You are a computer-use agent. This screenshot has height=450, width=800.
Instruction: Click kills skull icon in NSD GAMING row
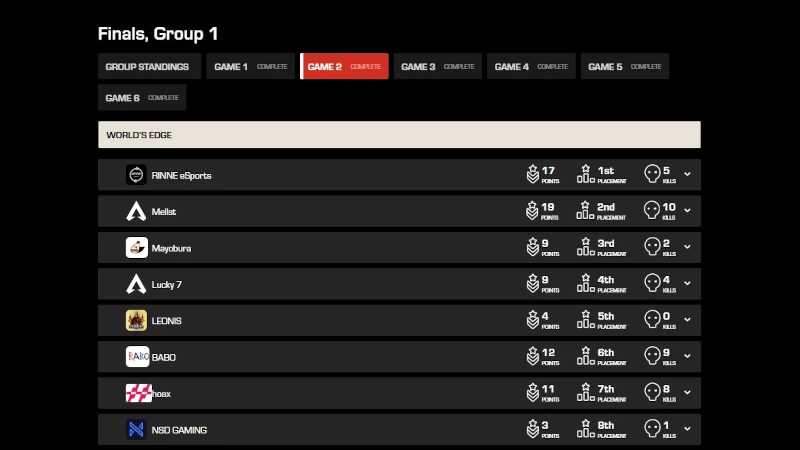click(652, 429)
